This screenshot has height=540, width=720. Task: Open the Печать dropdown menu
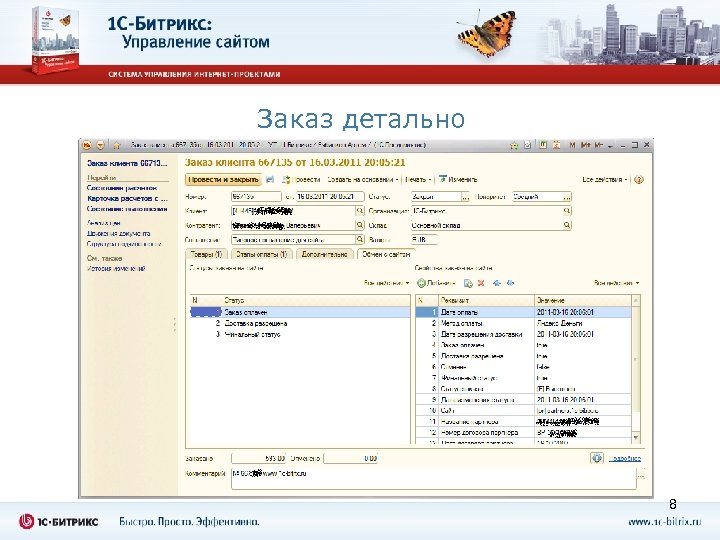[418, 180]
